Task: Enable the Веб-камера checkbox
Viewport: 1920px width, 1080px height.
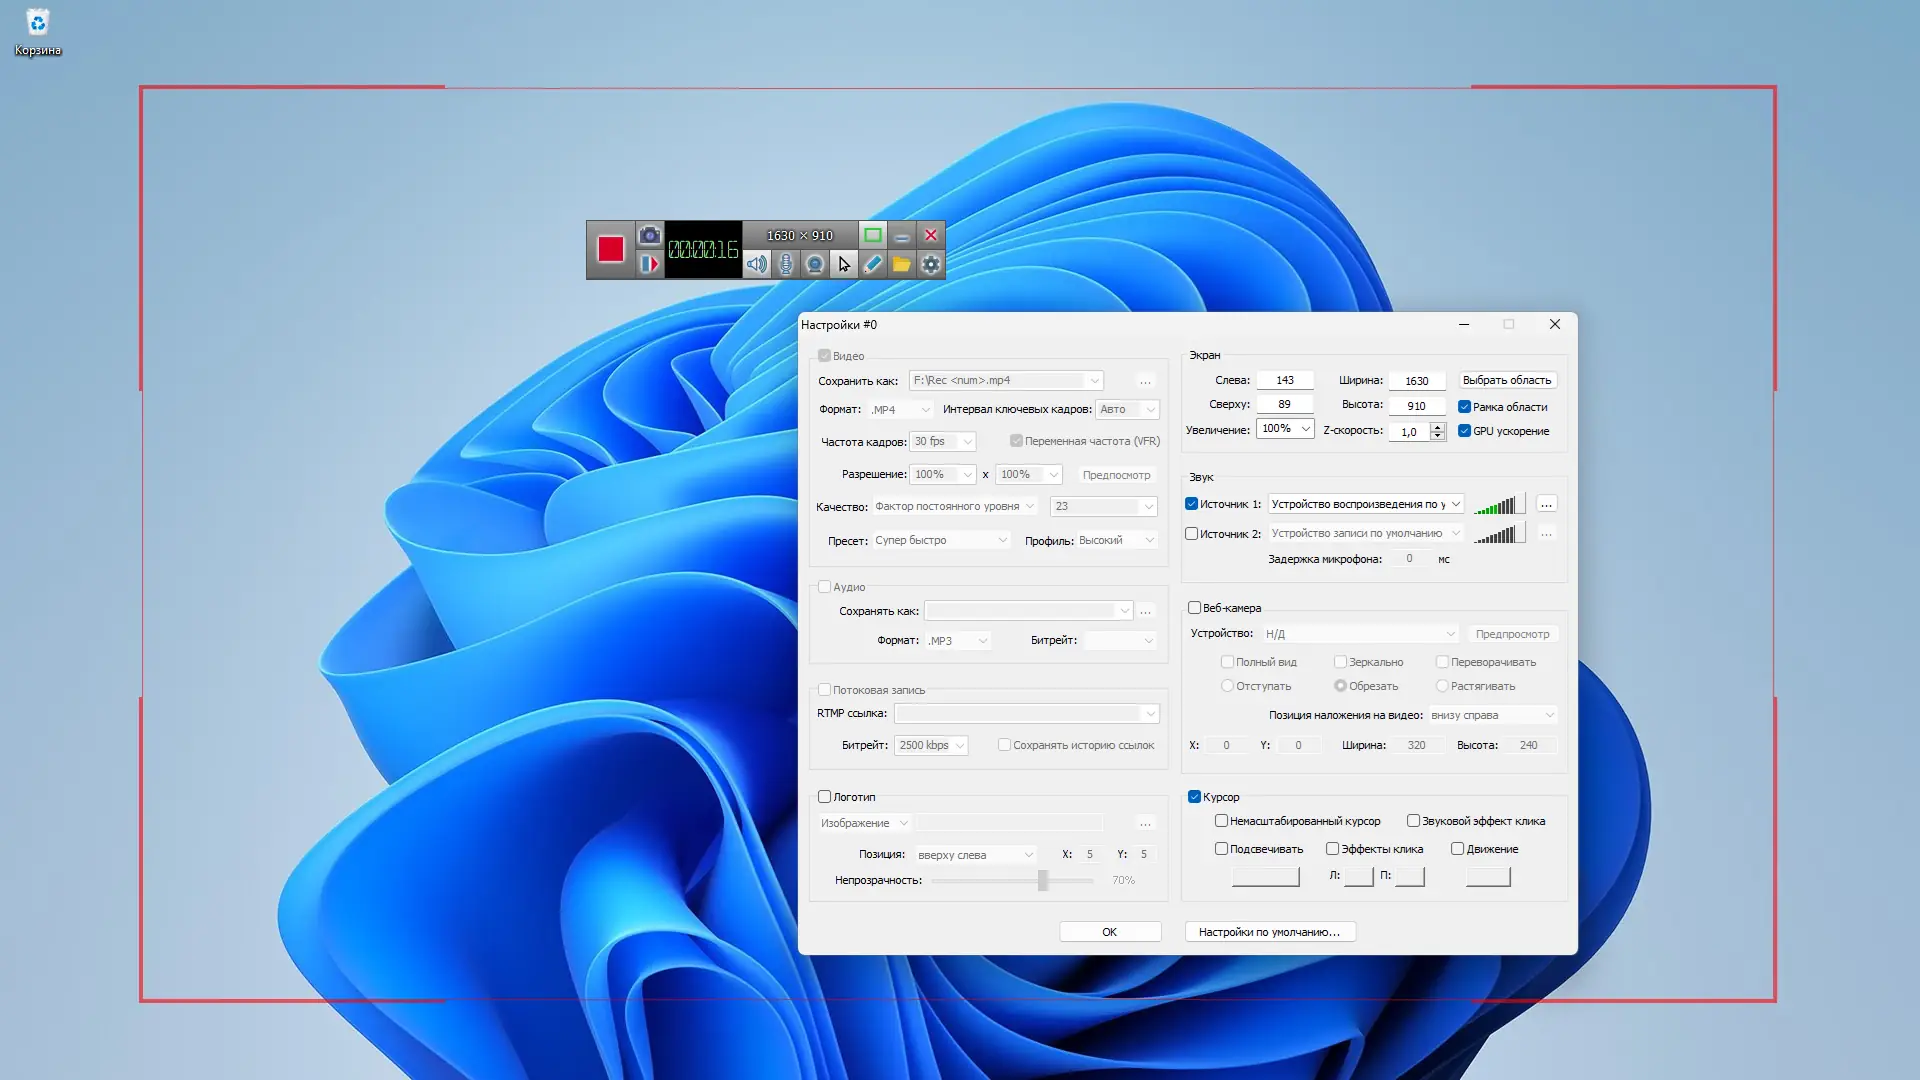Action: [x=1194, y=608]
